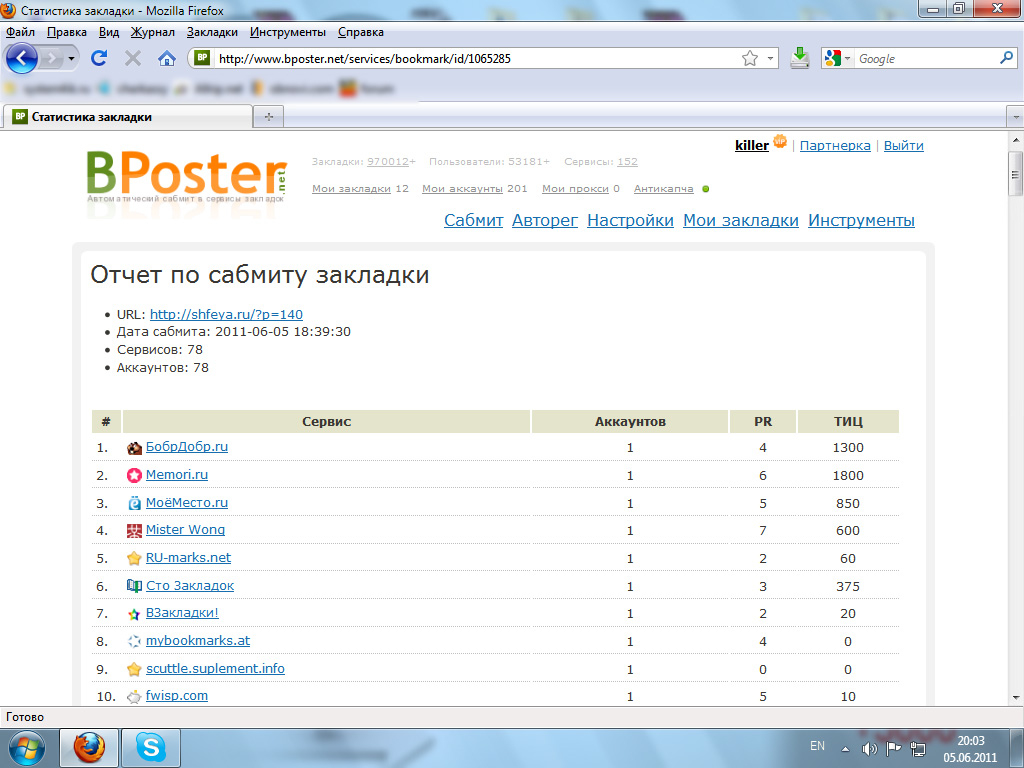The width and height of the screenshot is (1024, 768).
Task: Click the Сто Закладок book icon
Action: click(x=134, y=586)
